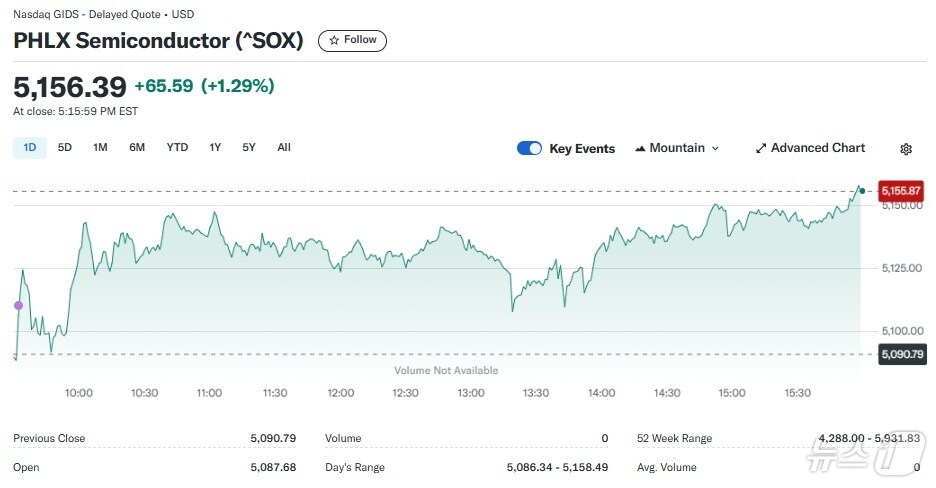Switch to the 5D range tab
The image size is (936, 488).
[x=65, y=147]
